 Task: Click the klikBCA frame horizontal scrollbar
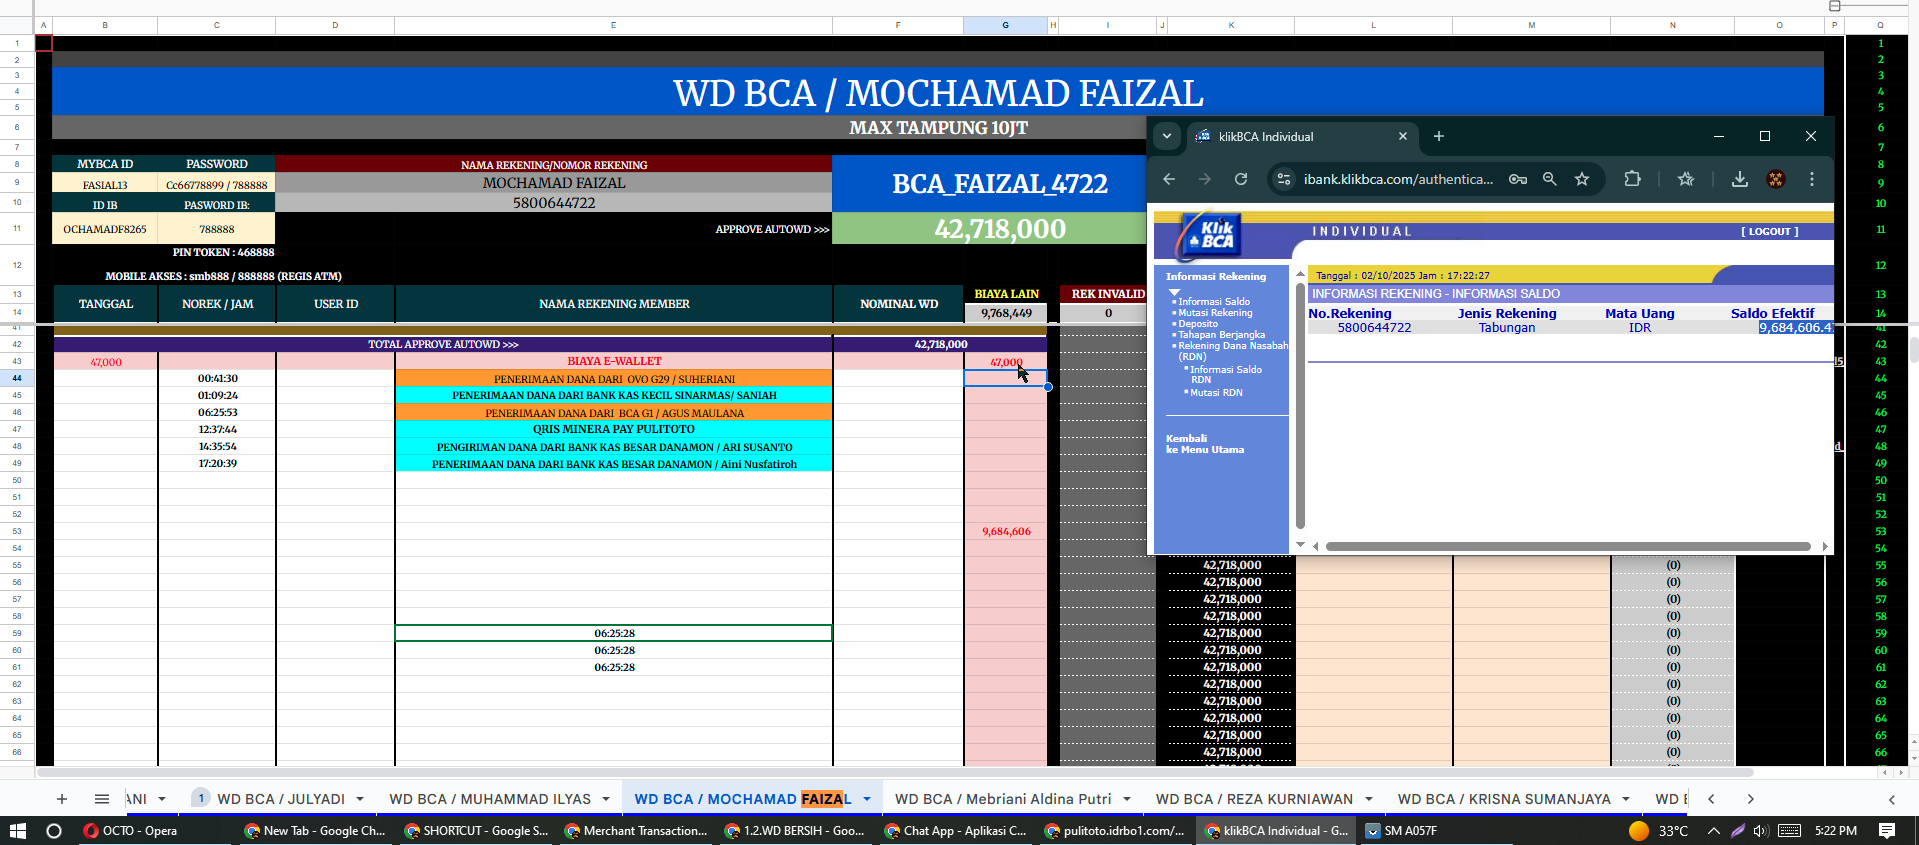[1568, 546]
